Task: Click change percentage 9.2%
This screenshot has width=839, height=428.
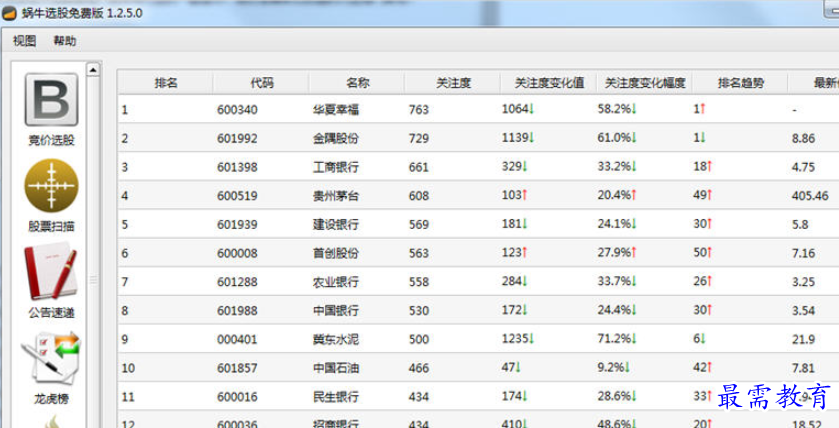Action: (x=614, y=368)
